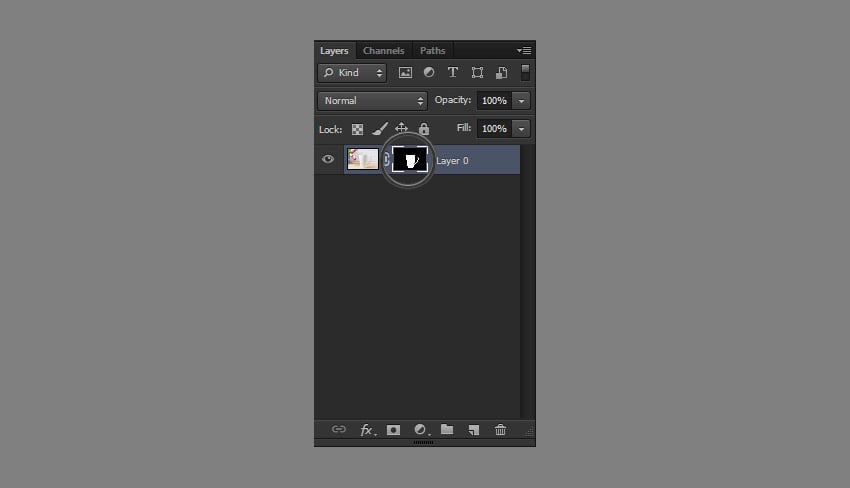Open Normal blending mode dropdown
This screenshot has height=488, width=850.
coord(372,101)
